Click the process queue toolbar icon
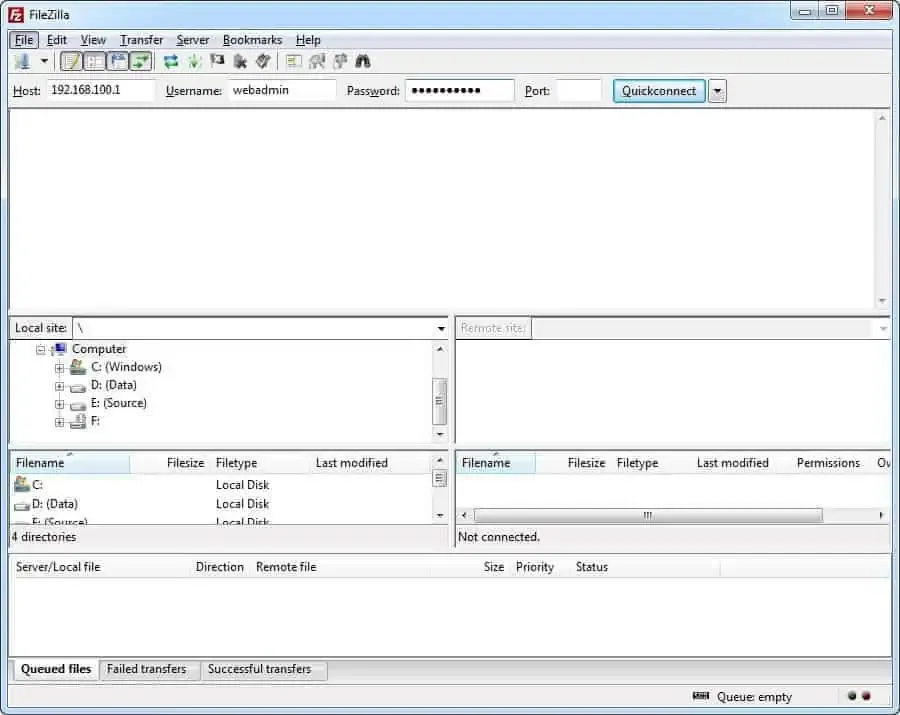900x715 pixels. click(x=194, y=62)
